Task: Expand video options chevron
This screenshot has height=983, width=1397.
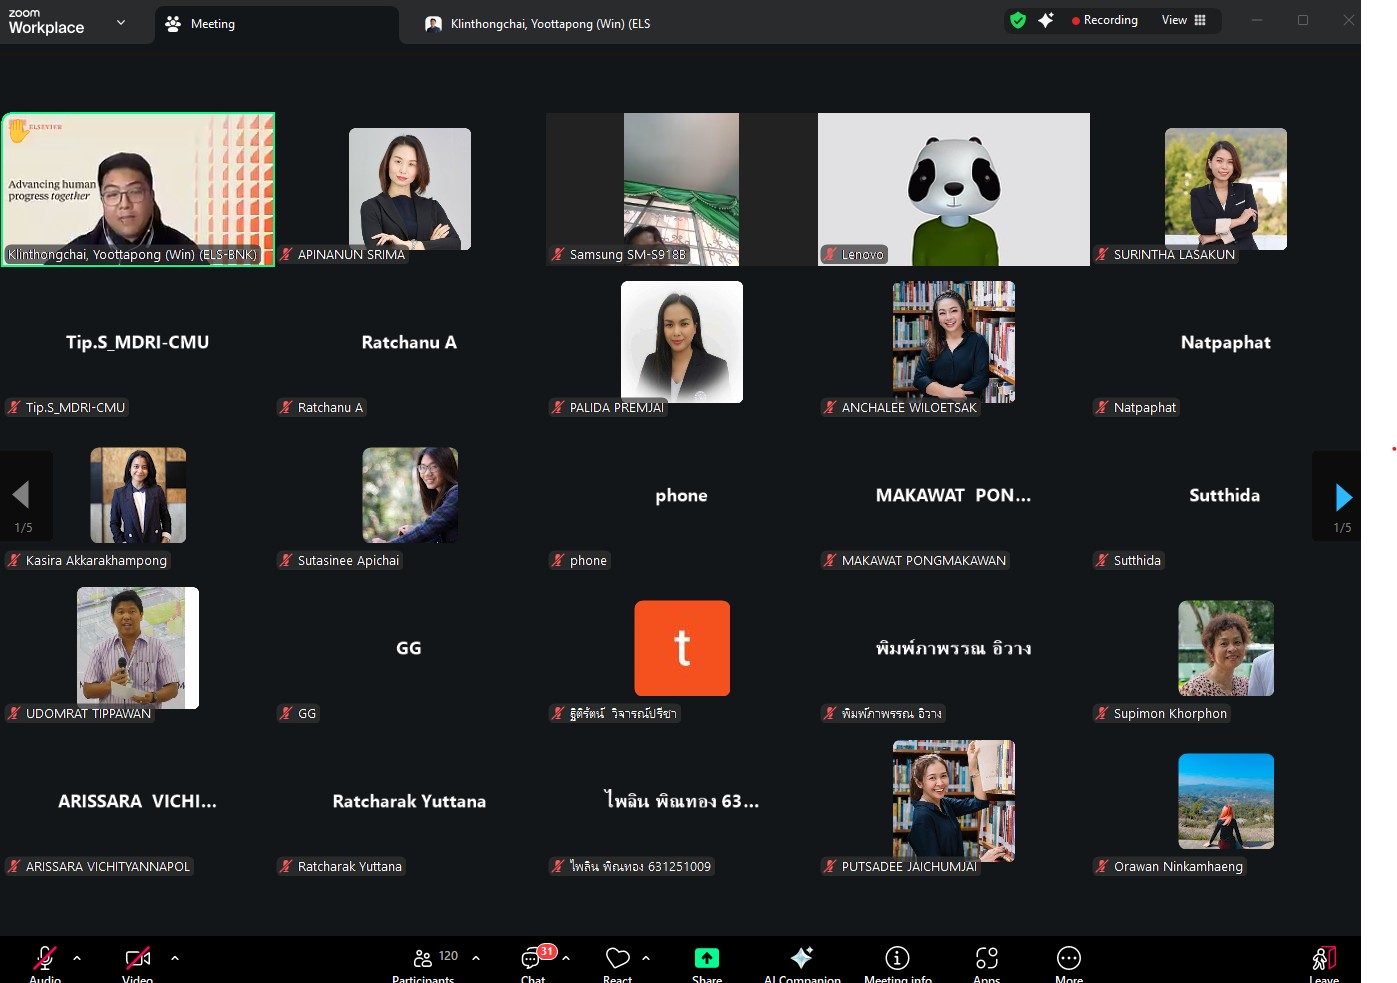Action: pos(175,958)
